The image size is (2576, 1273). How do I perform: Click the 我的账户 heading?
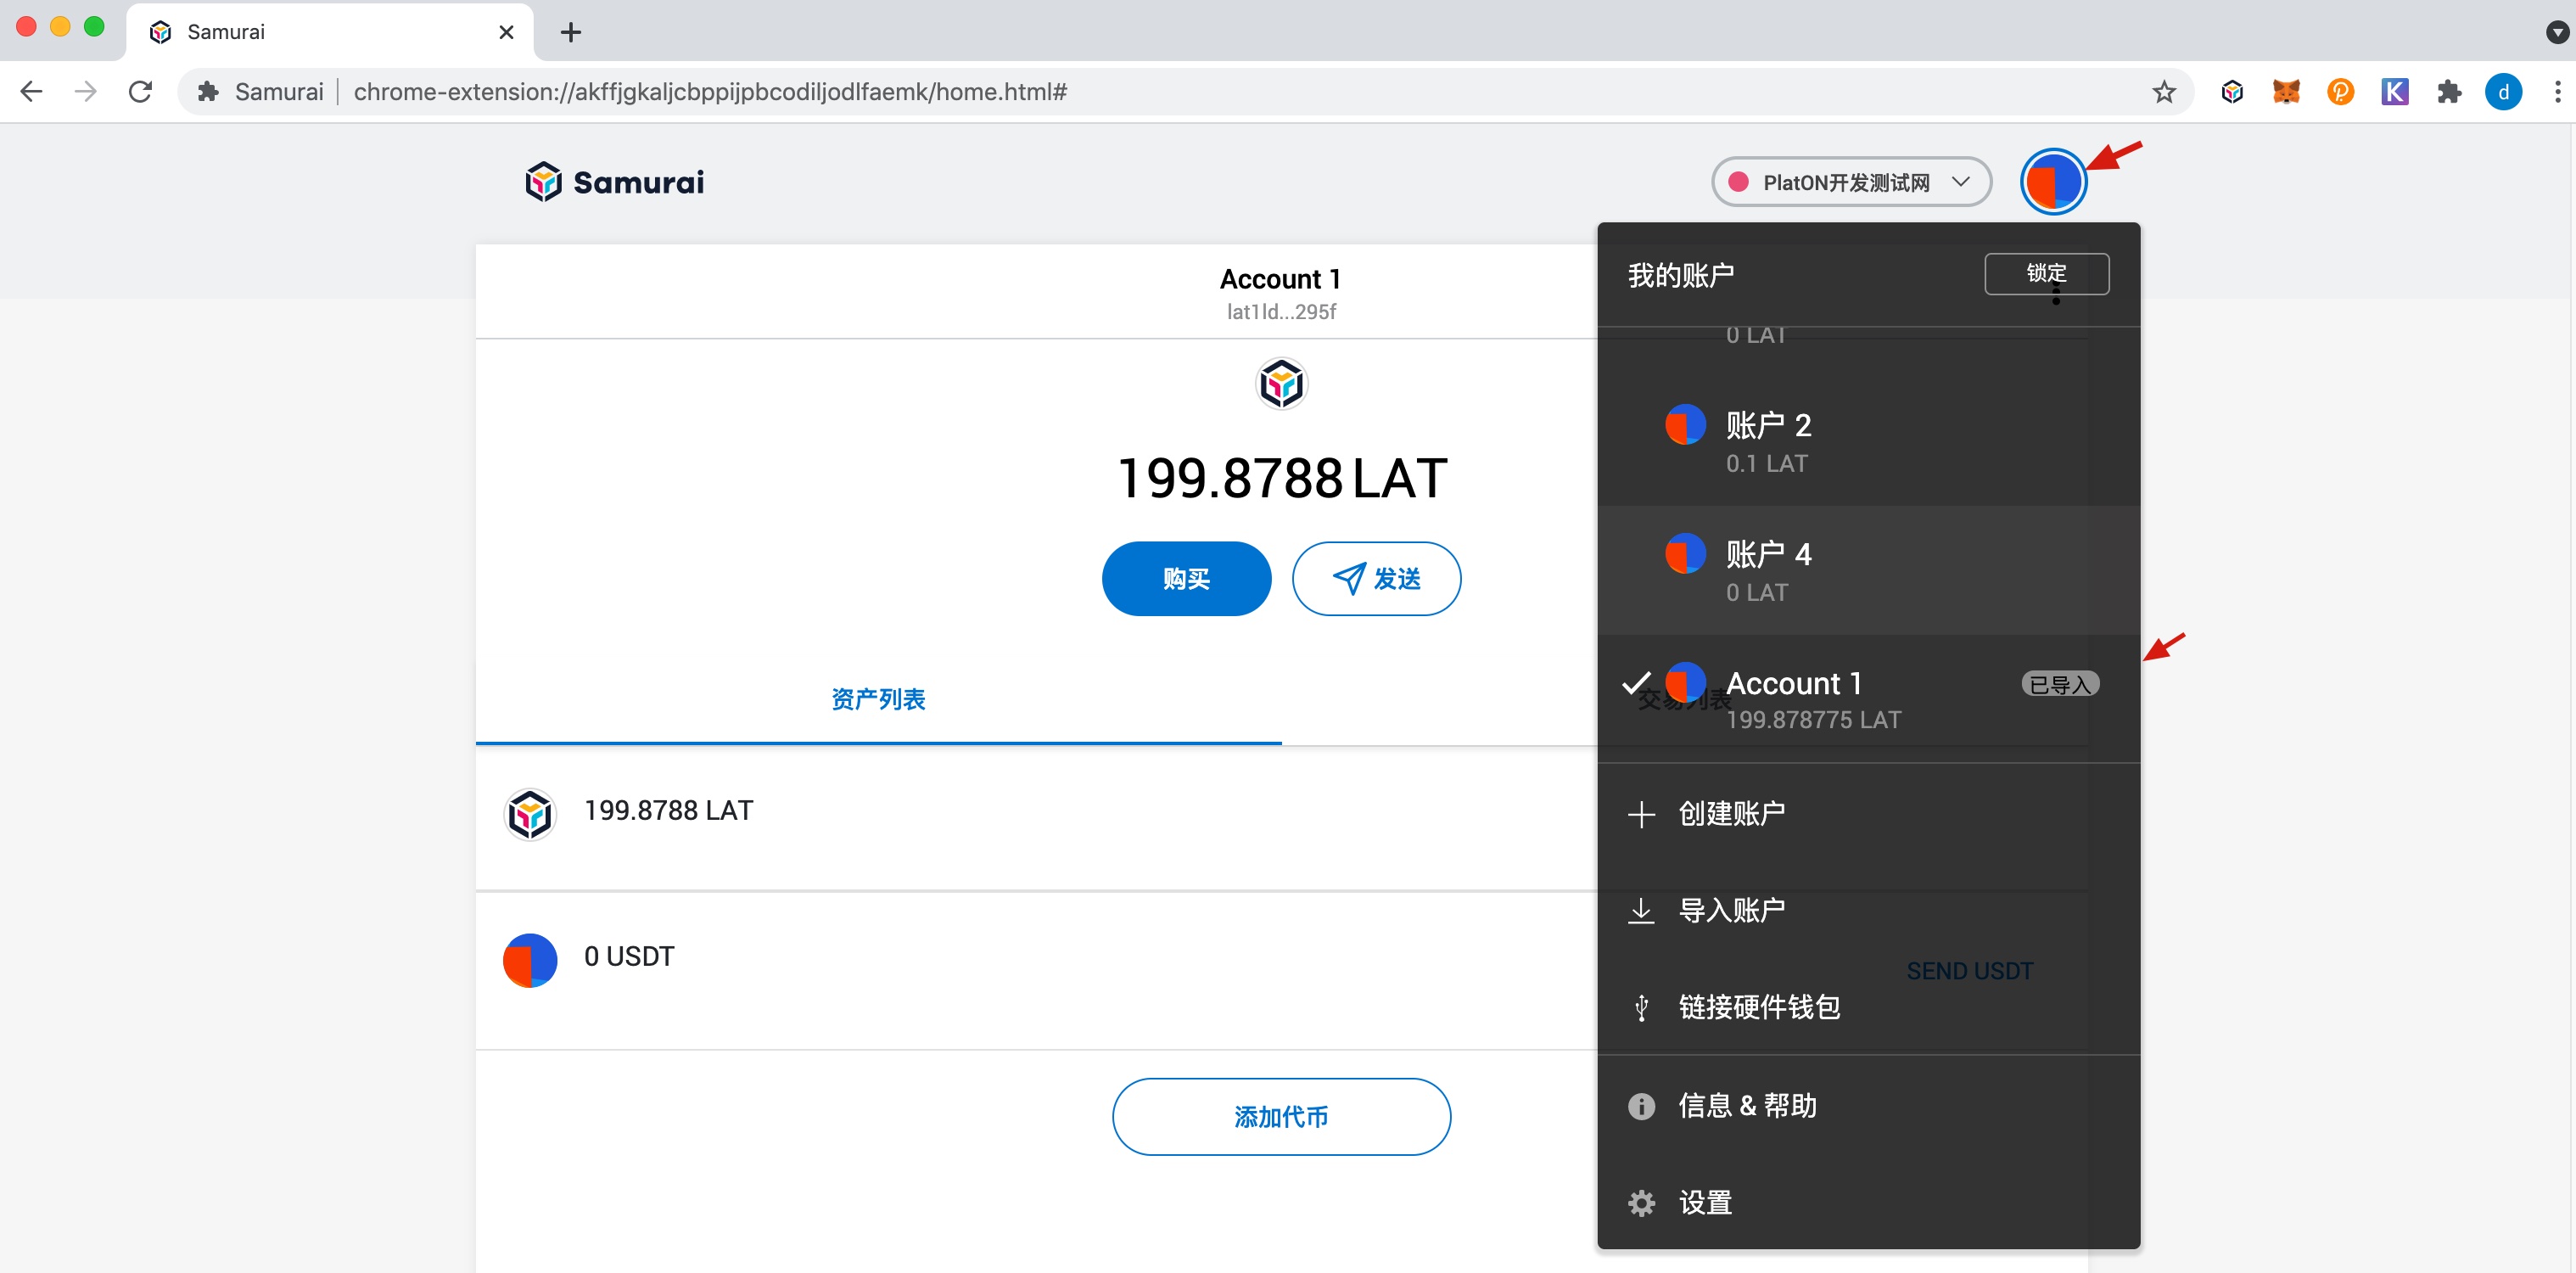pos(1680,275)
